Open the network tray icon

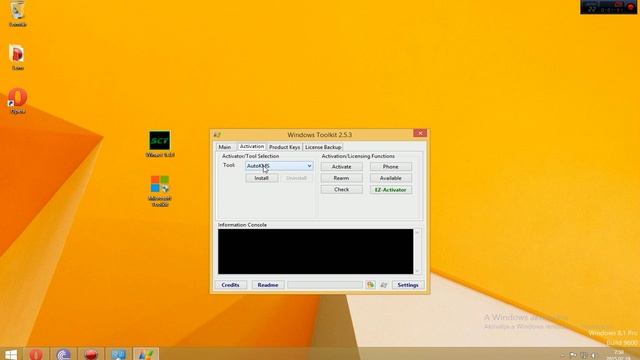coord(584,355)
